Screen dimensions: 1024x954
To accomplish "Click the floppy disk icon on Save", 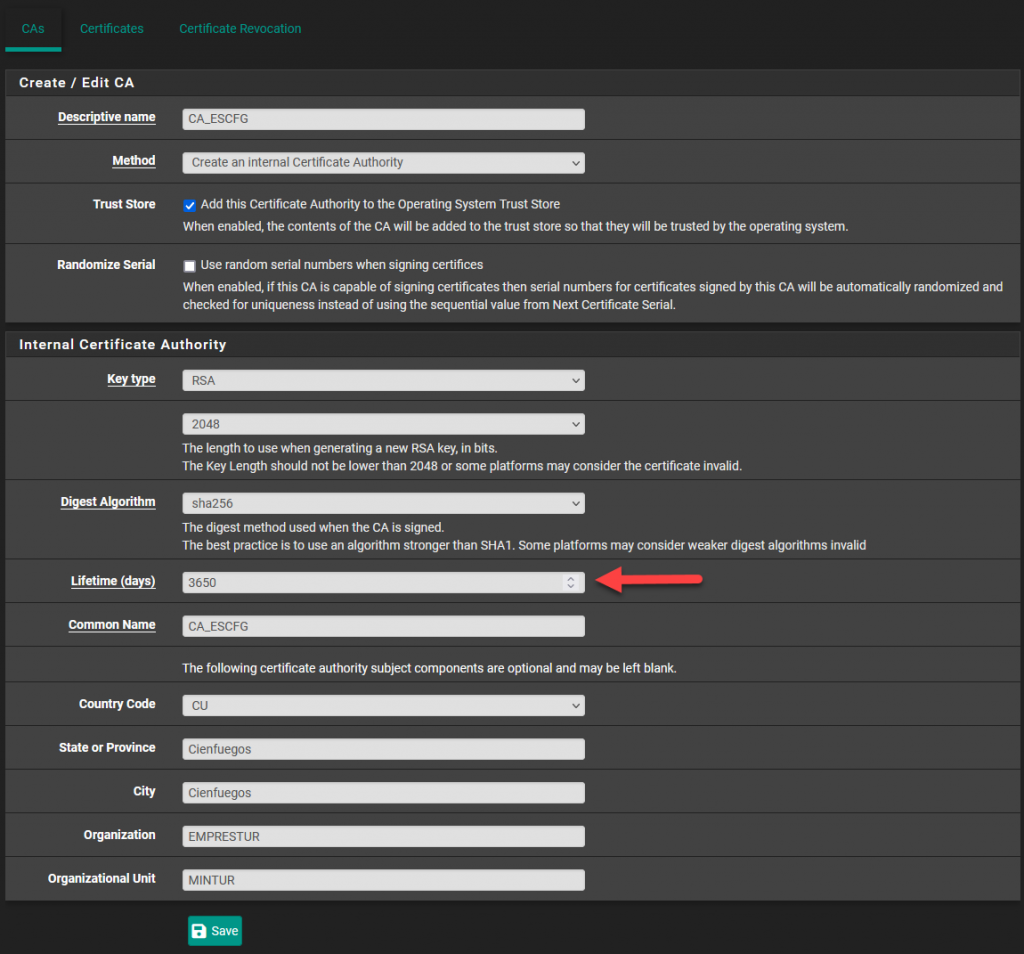I will point(199,931).
